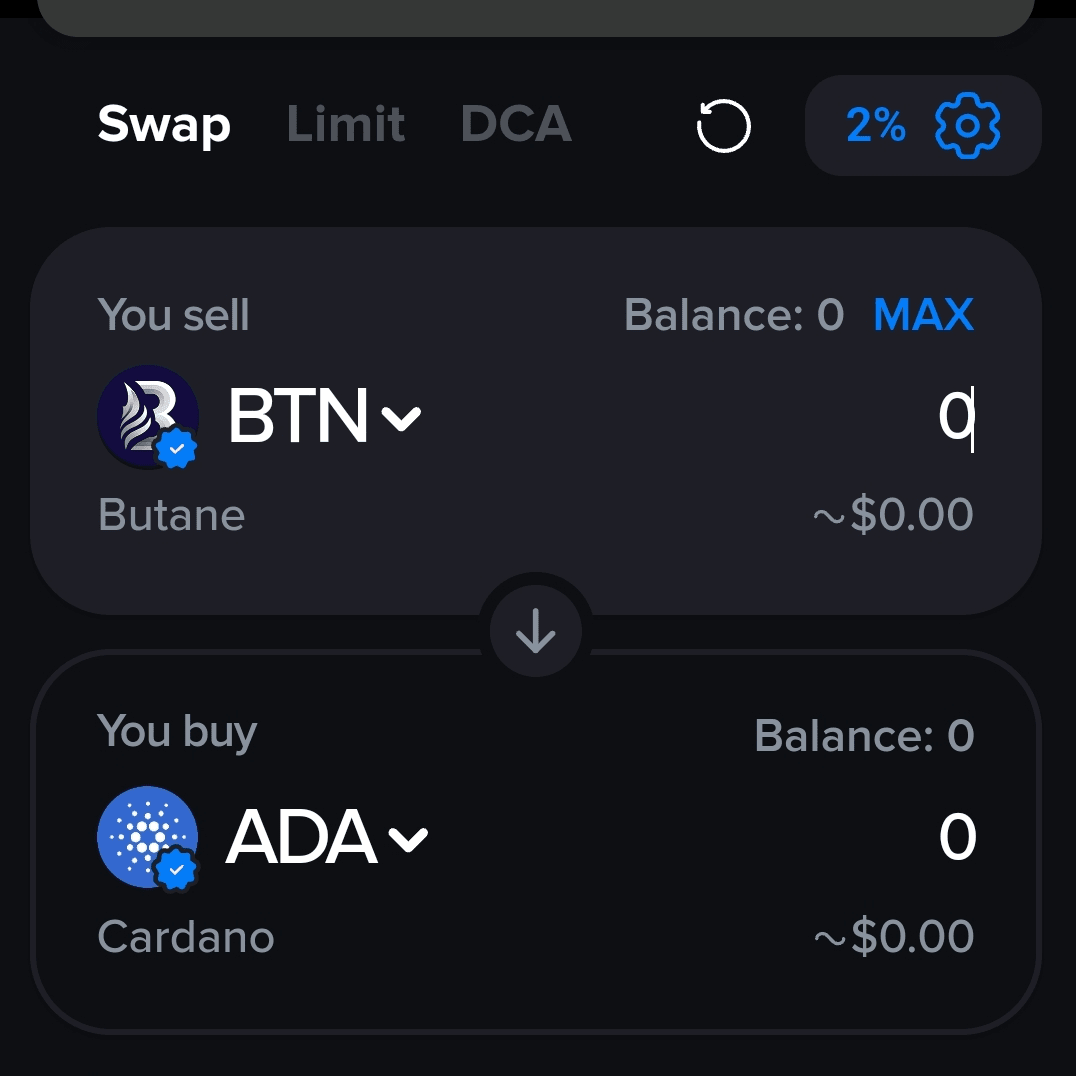Open the BTN token selector
Screen dimensions: 1076x1076
pos(320,417)
